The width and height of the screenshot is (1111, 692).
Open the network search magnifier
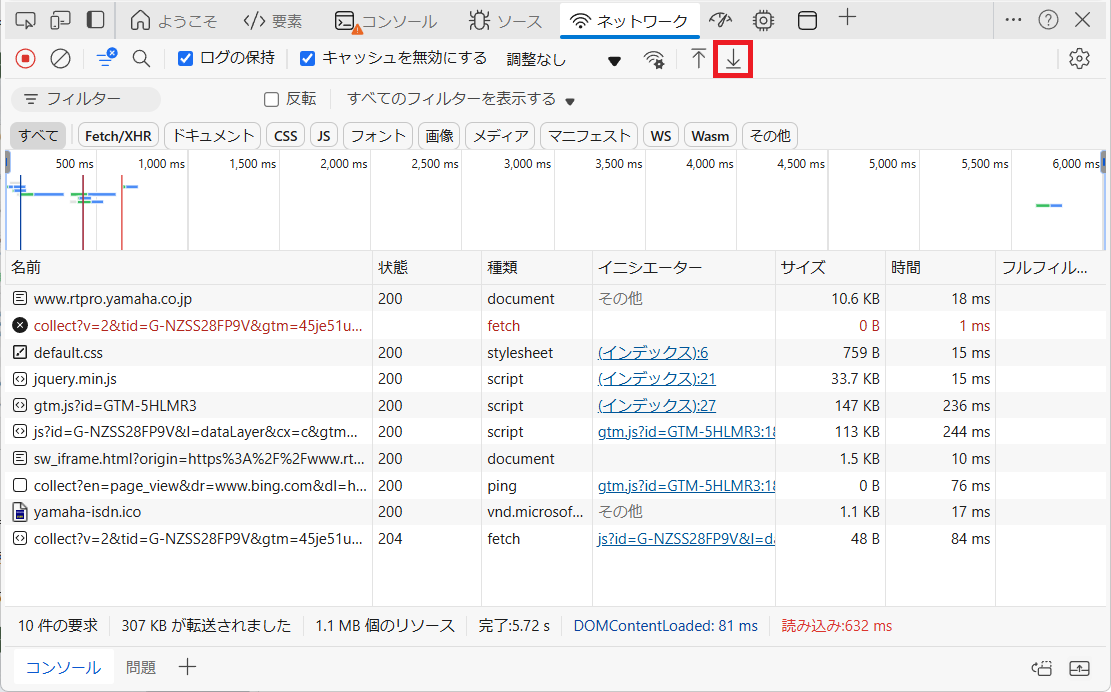click(x=141, y=59)
